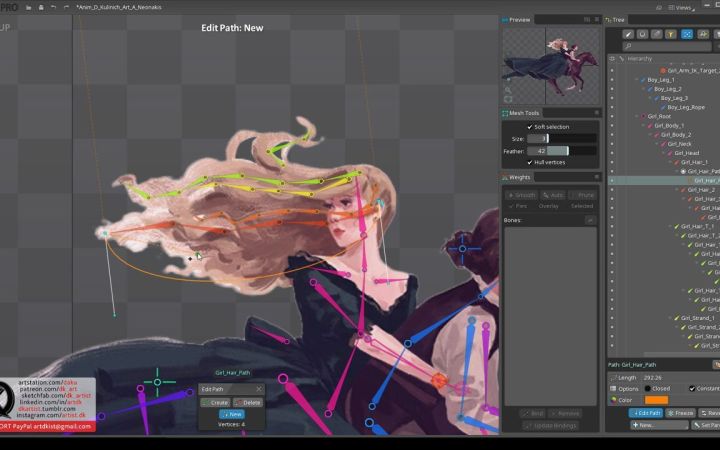The width and height of the screenshot is (720, 450).
Task: Undo the last action in the toolbar
Action: pyautogui.click(x=53, y=7)
